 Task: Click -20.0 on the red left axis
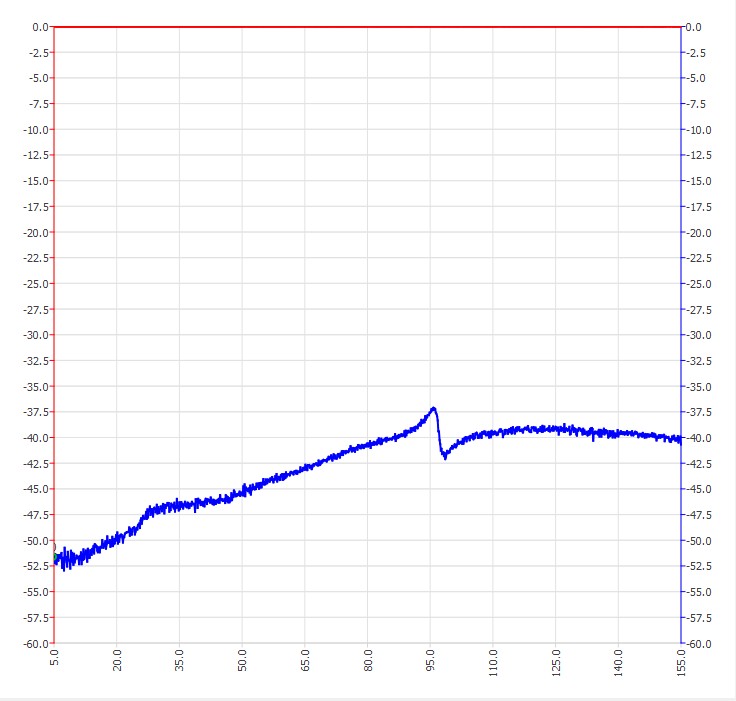tap(36, 232)
